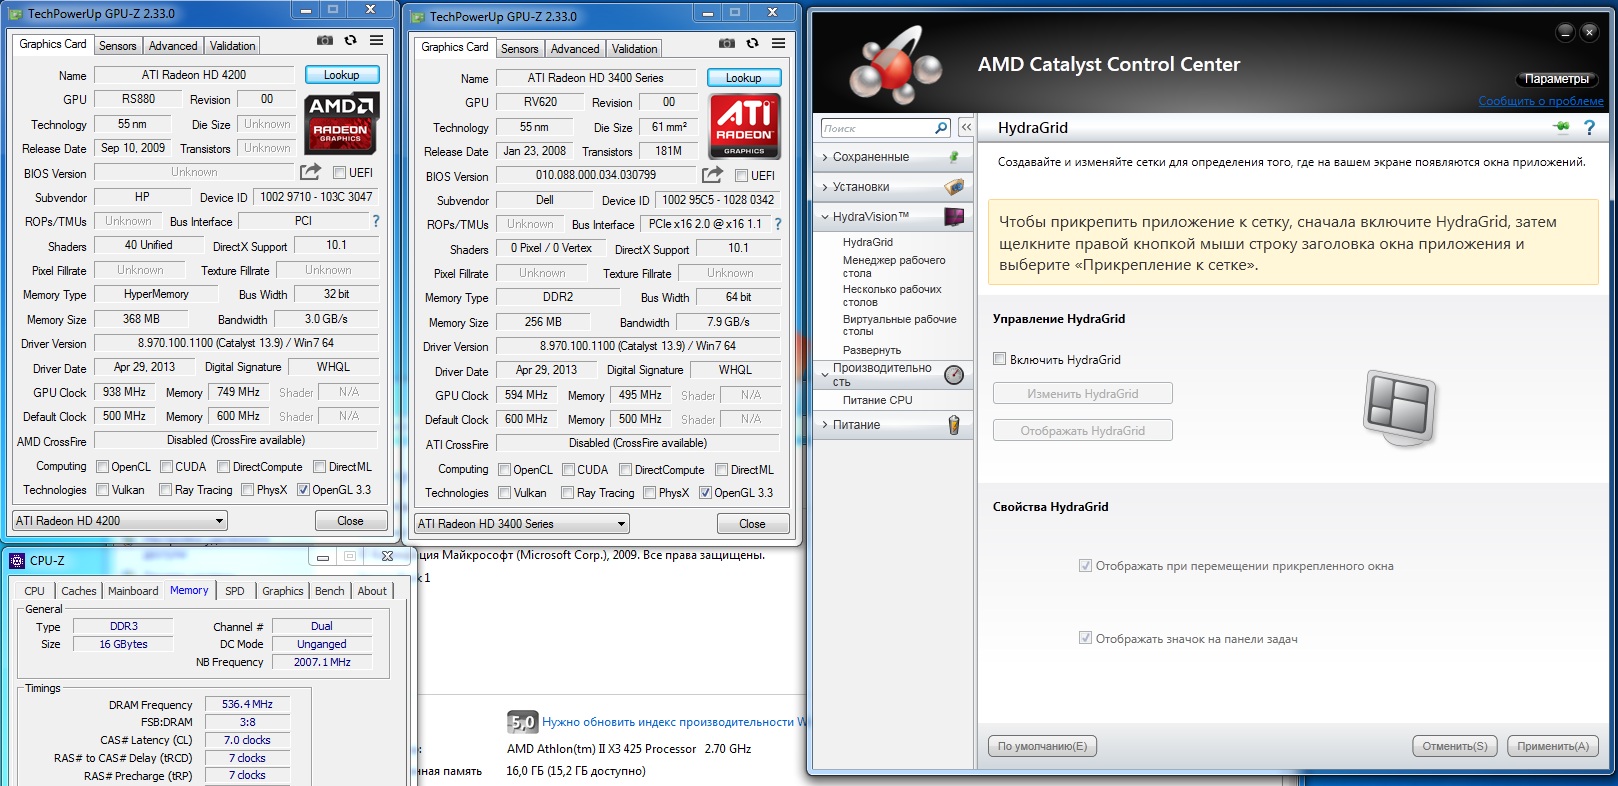Click the Bus Interface question mark for PCIe x16
Screen dimensions: 1618x786
pos(778,224)
